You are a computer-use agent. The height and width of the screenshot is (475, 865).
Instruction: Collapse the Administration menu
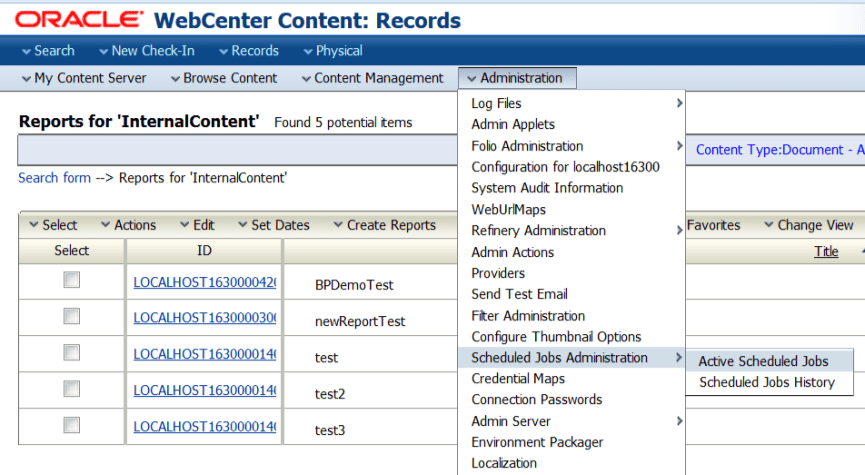pos(517,78)
